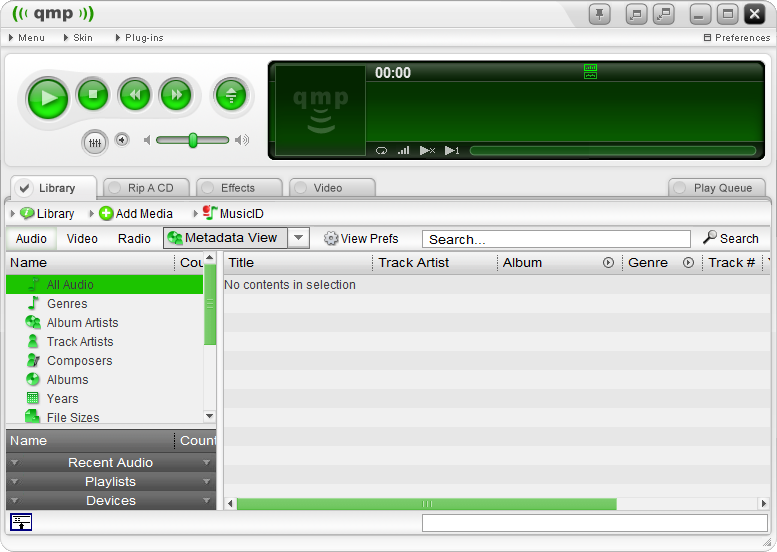This screenshot has height=552, width=777.
Task: Click the Stop playback button
Action: (93, 94)
